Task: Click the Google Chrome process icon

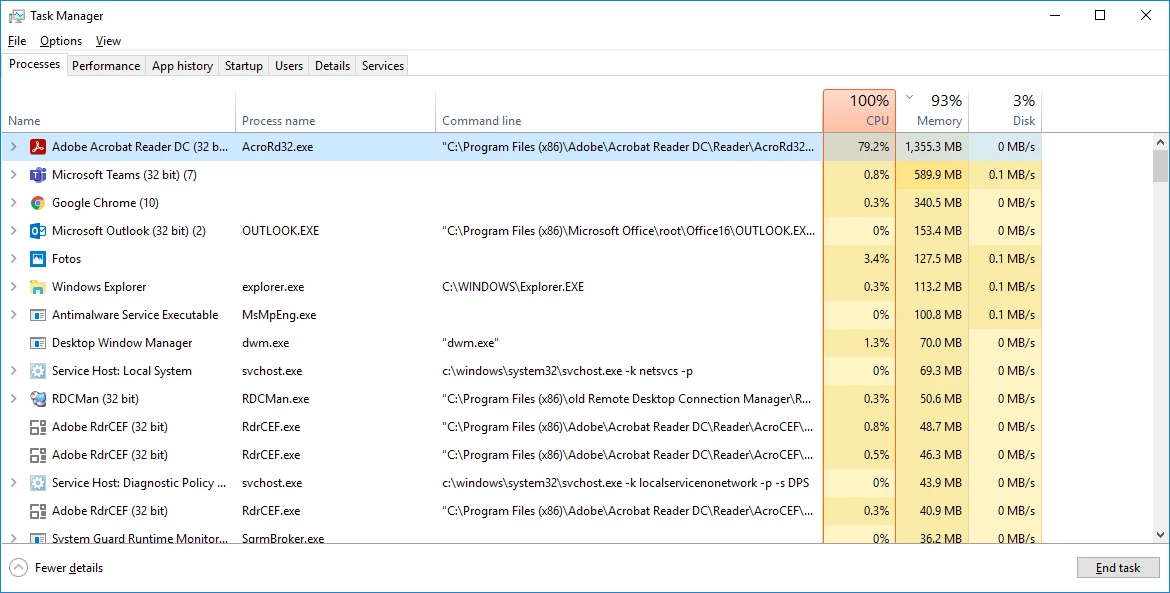Action: coord(37,203)
